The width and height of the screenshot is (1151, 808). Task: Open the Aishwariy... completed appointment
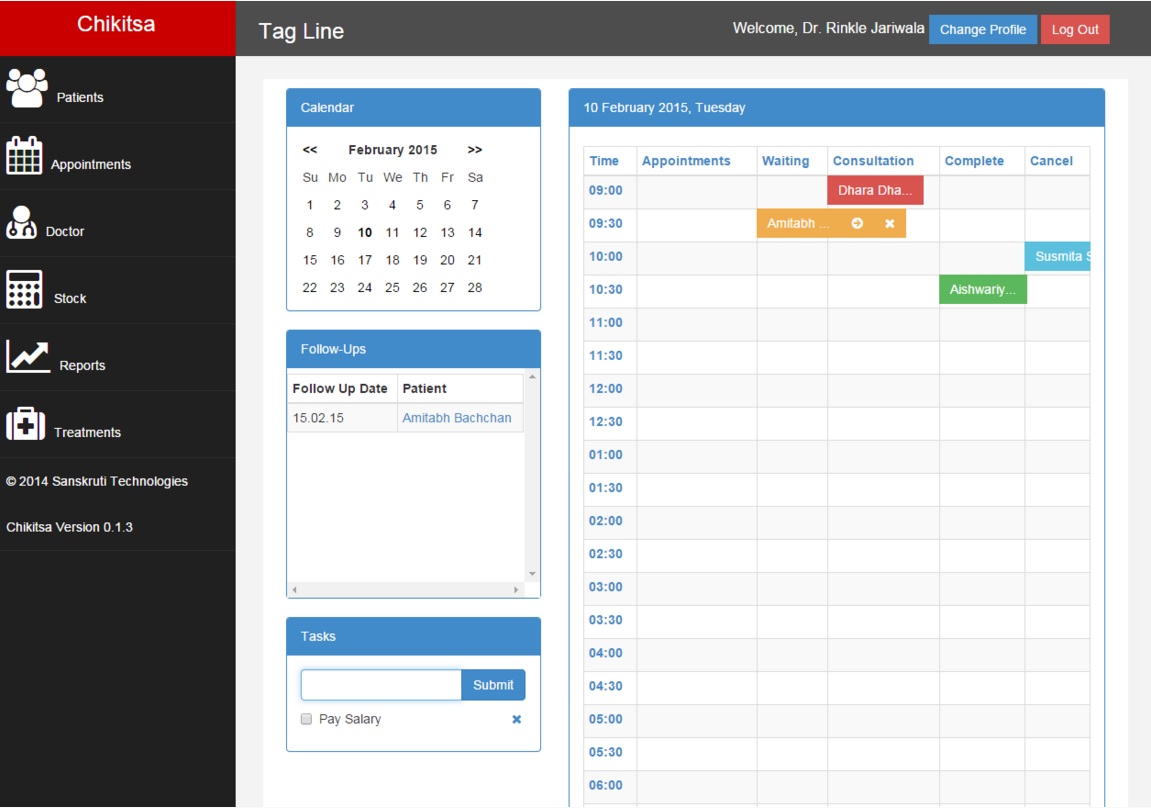point(983,289)
